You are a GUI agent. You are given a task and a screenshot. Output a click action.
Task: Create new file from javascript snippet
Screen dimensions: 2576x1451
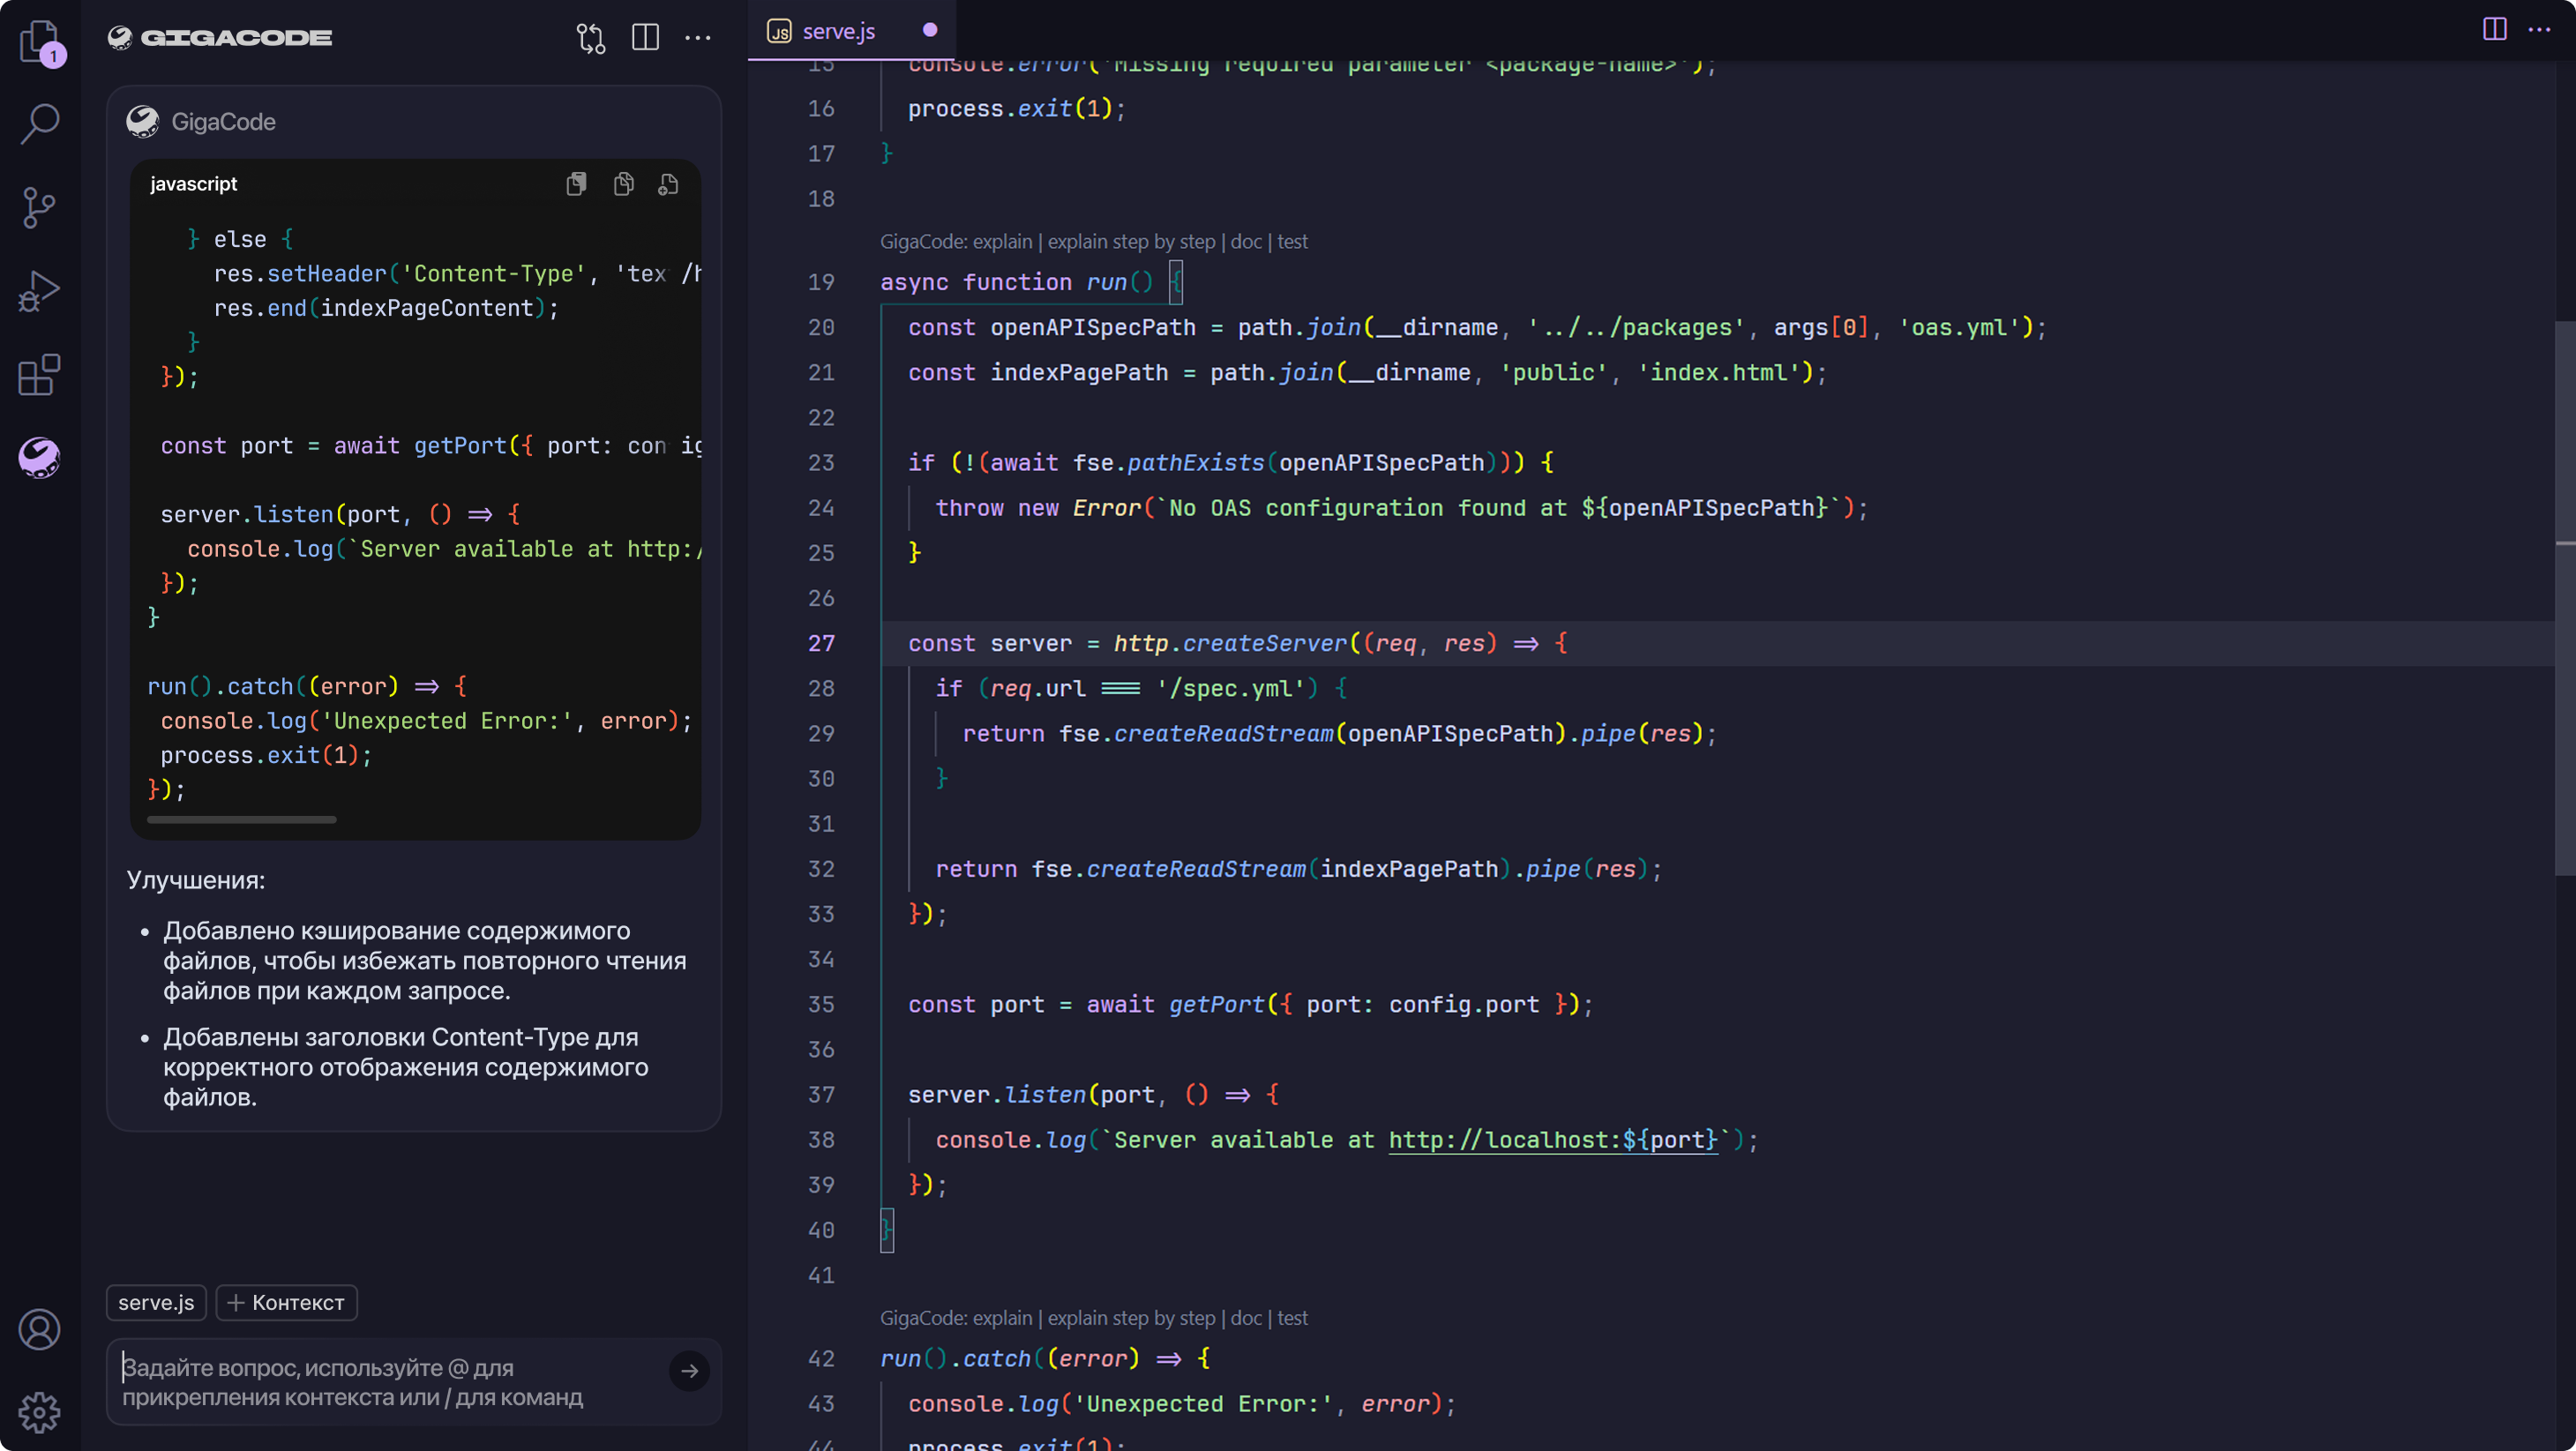(x=669, y=184)
